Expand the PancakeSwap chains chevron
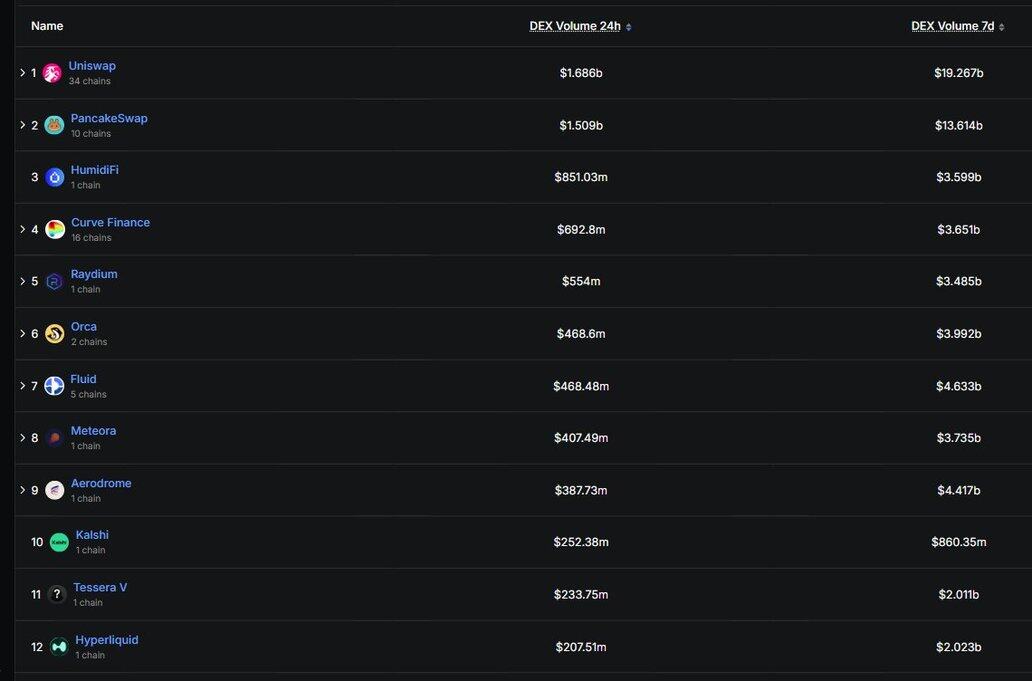1032x681 pixels. point(23,125)
